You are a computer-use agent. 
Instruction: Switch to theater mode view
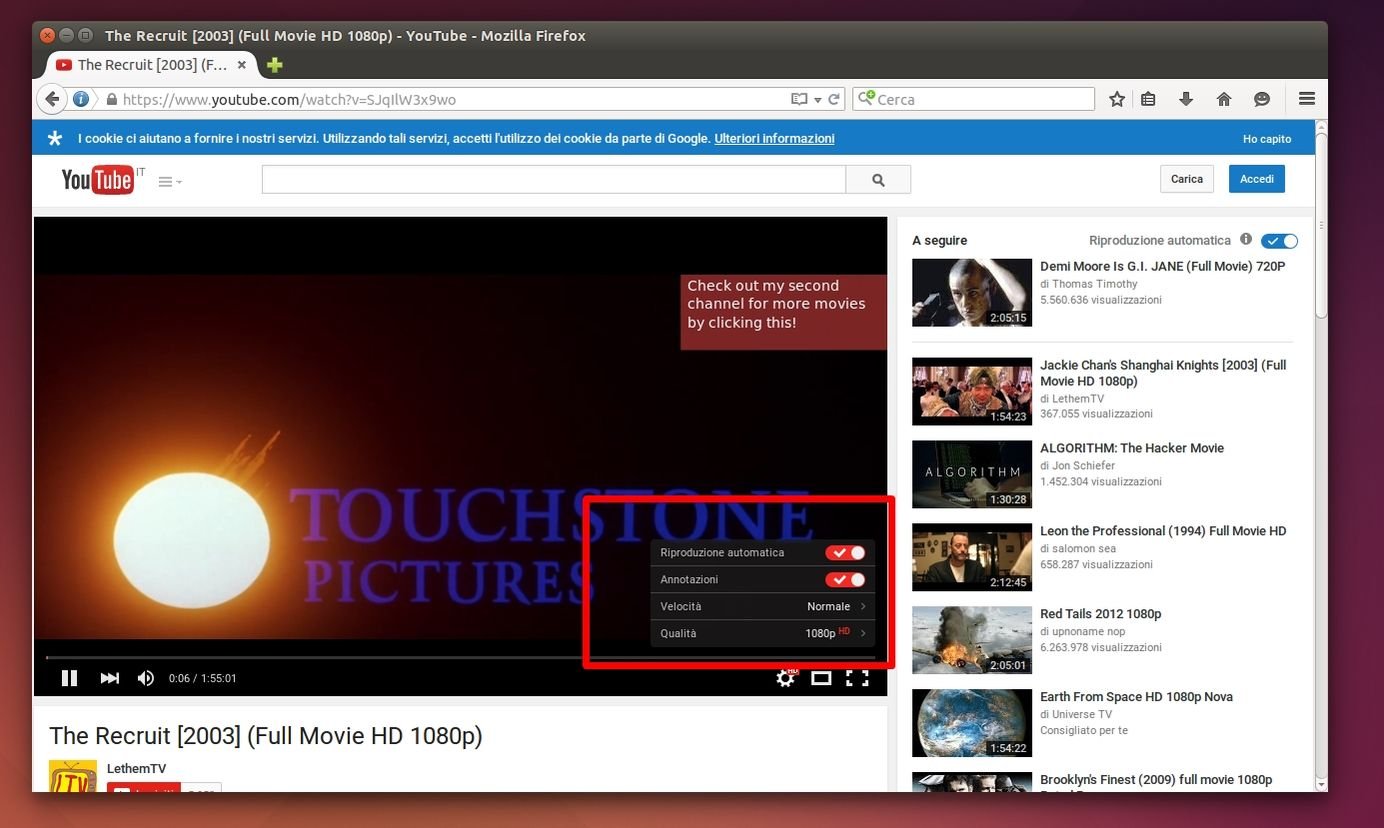tap(821, 678)
